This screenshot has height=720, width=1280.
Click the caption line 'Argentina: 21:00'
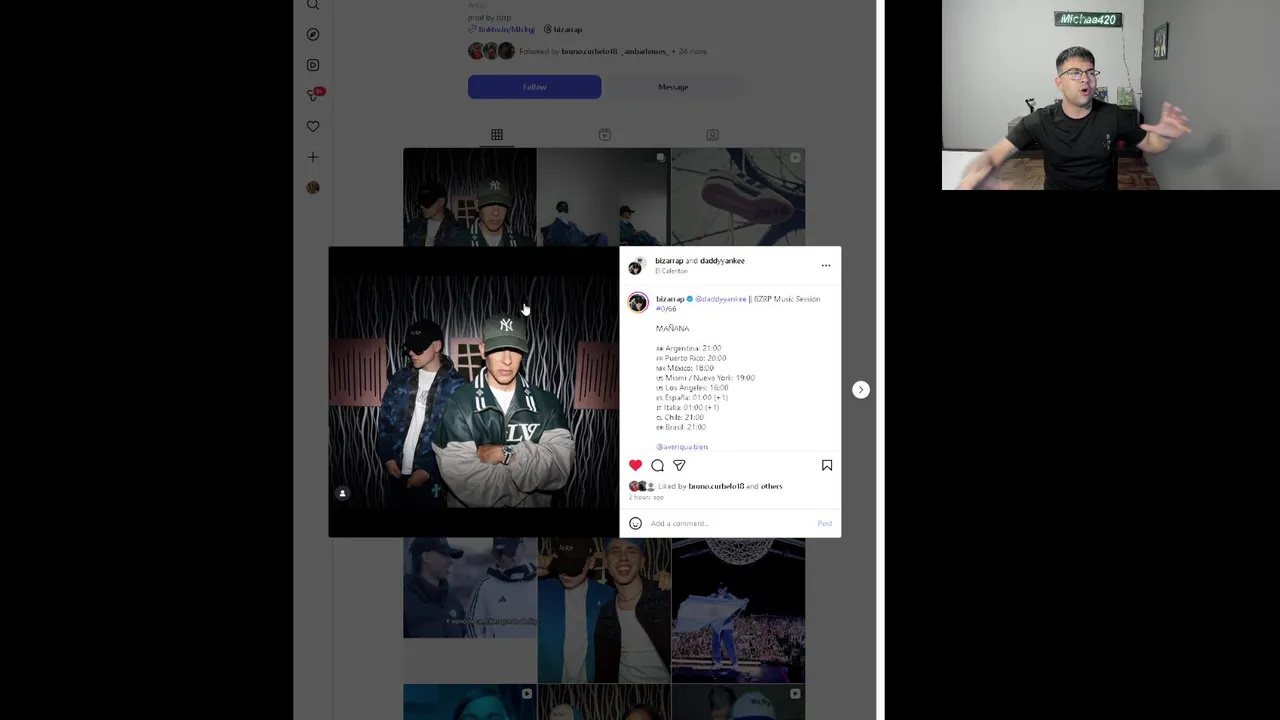pyautogui.click(x=689, y=348)
